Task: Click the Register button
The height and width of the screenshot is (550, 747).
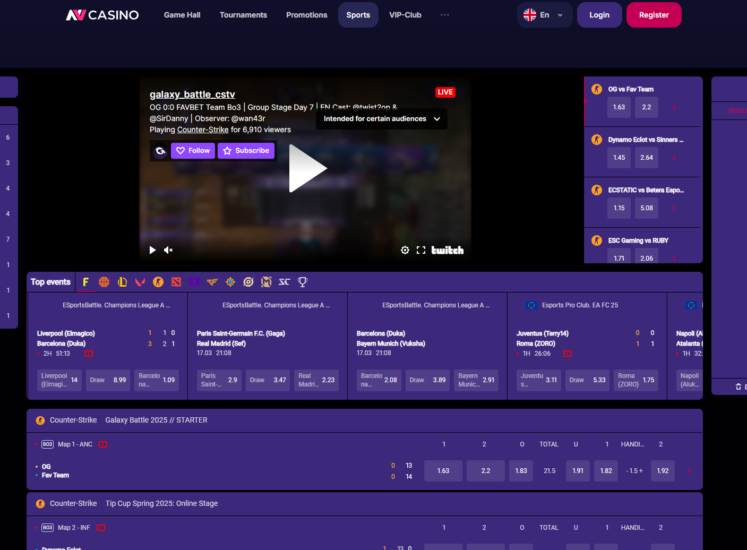Action: coord(653,15)
